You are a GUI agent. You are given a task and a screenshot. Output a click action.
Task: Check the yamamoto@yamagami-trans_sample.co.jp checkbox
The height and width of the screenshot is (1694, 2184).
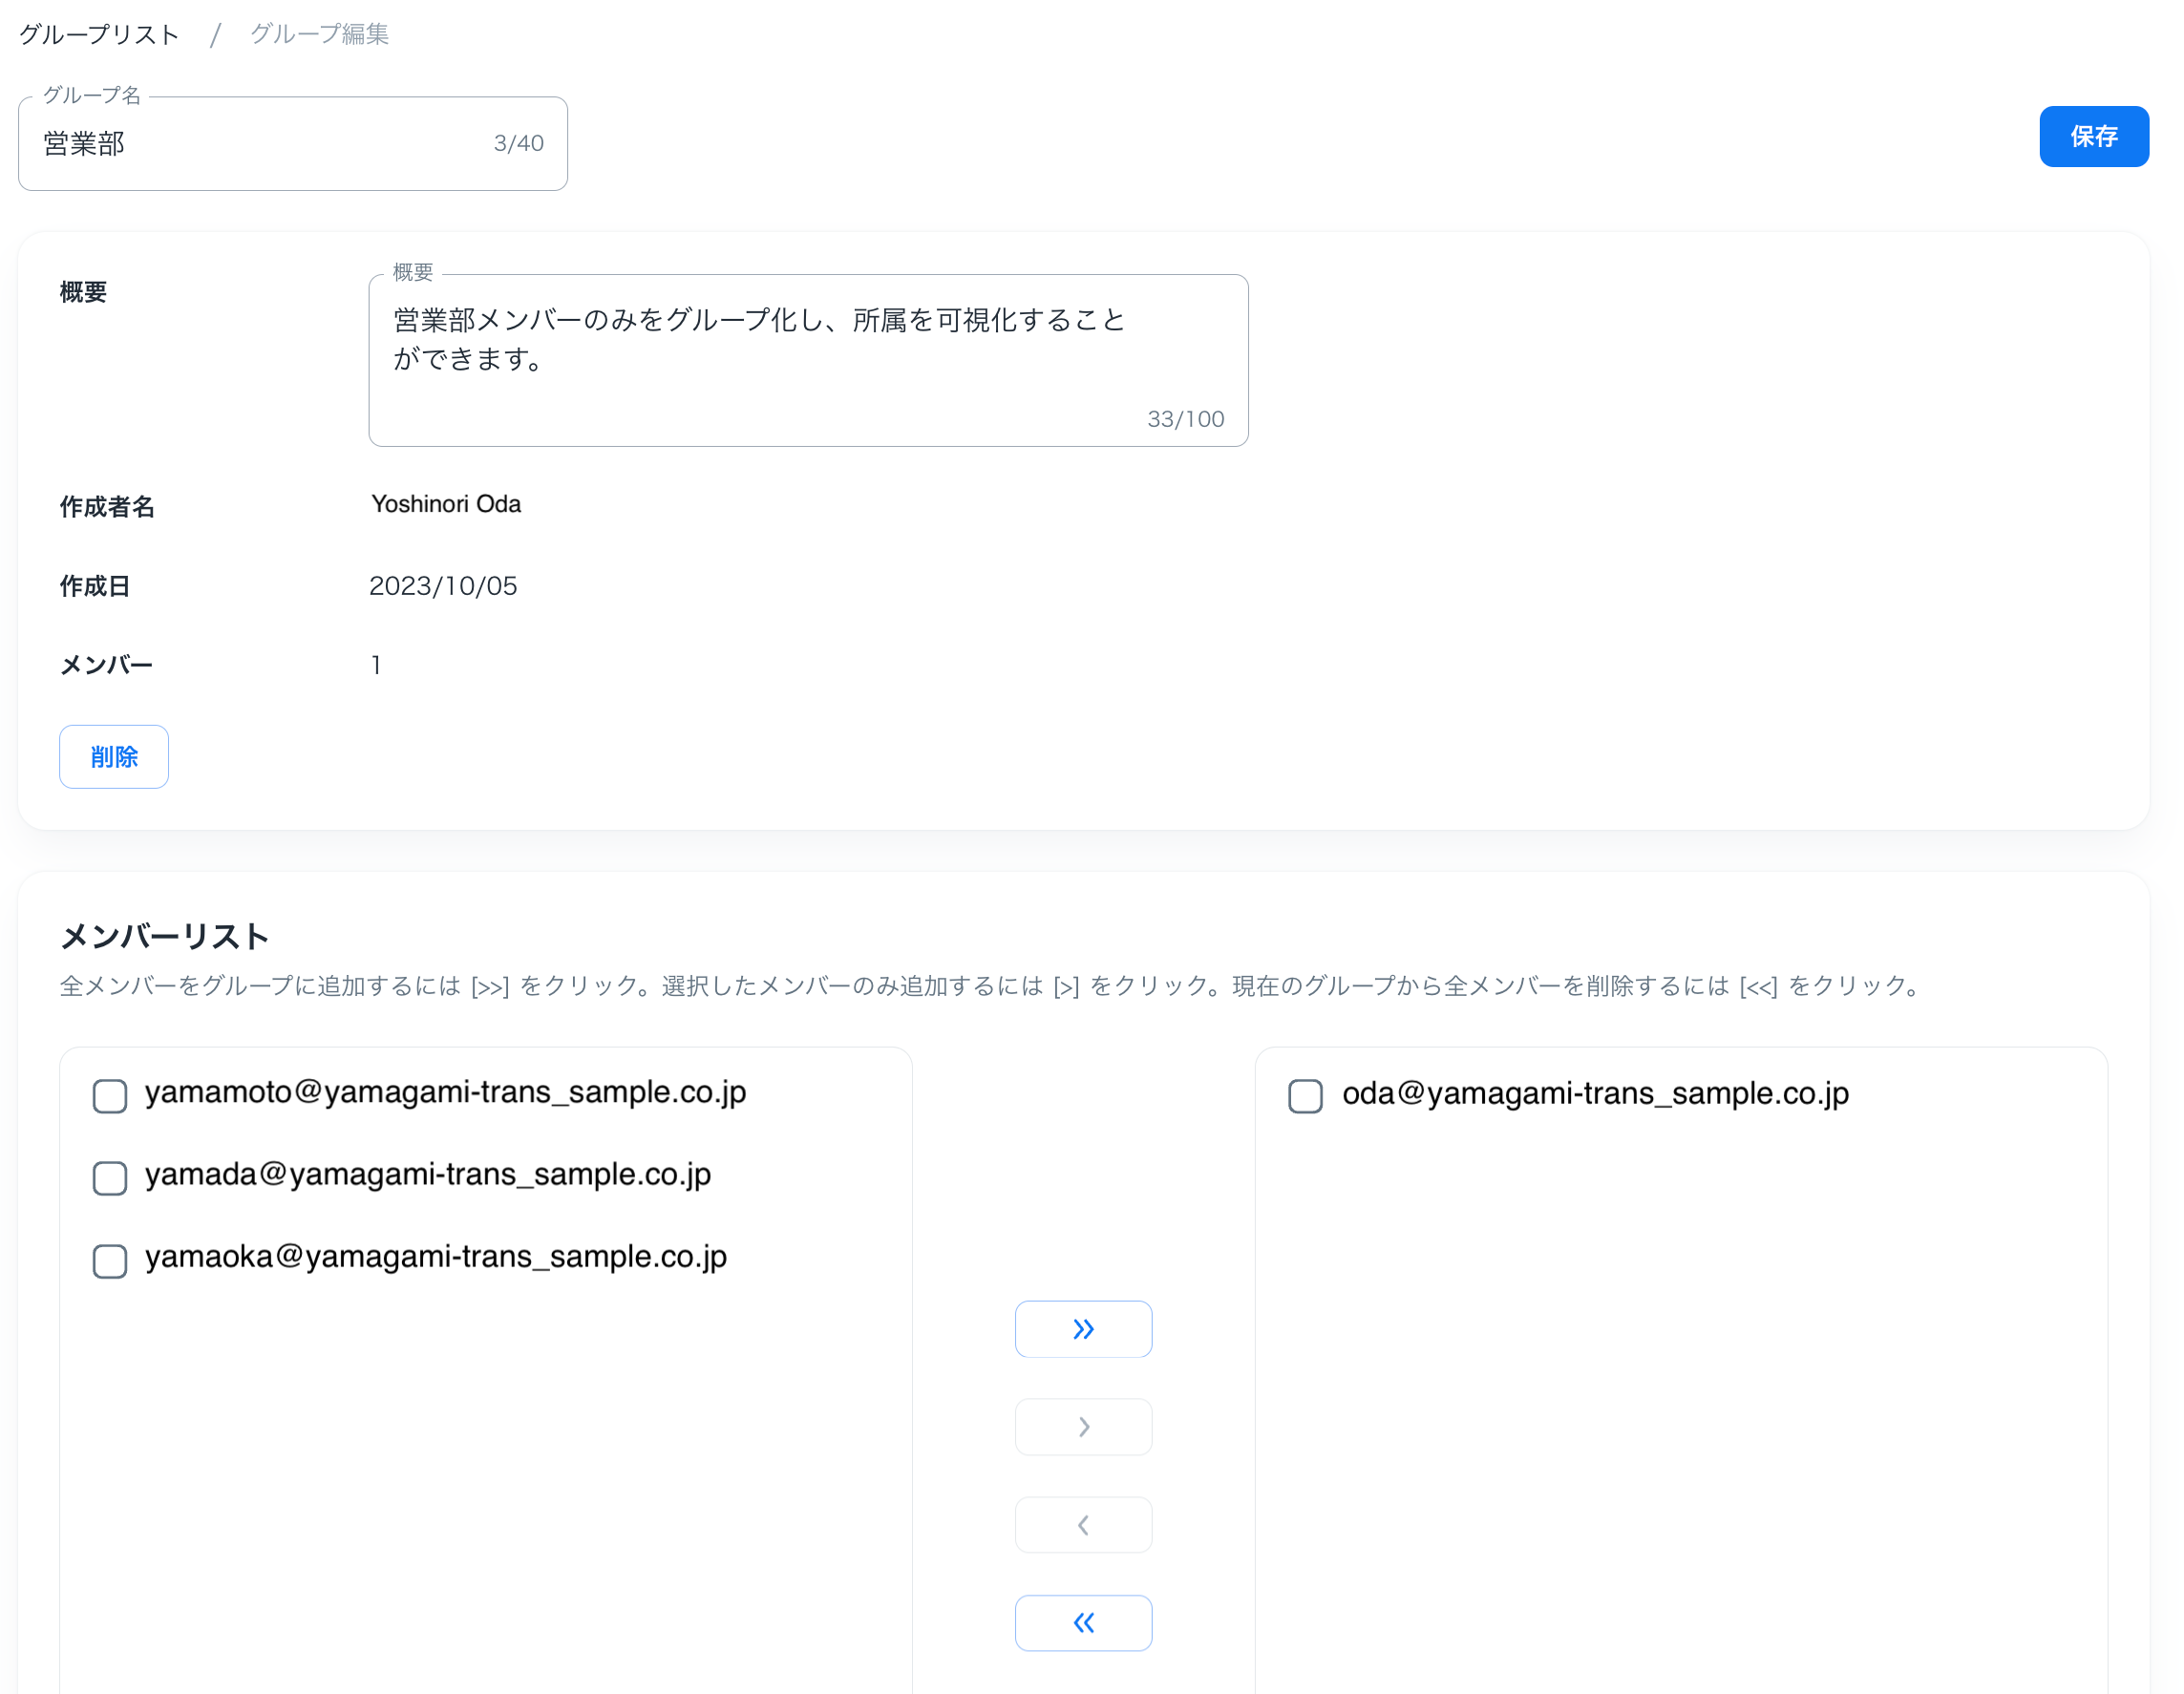tap(110, 1096)
